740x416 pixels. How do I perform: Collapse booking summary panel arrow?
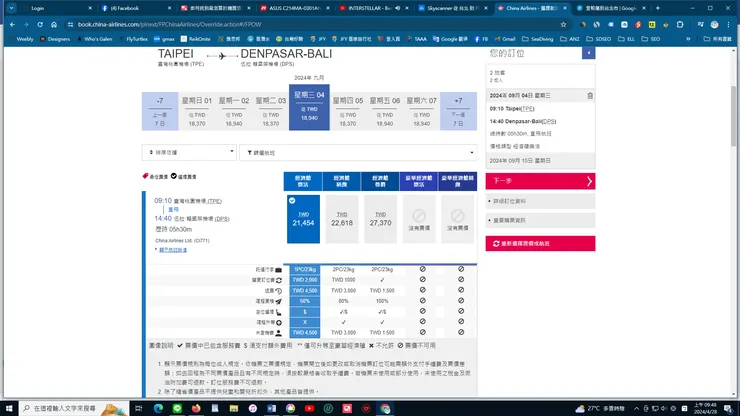click(x=589, y=53)
